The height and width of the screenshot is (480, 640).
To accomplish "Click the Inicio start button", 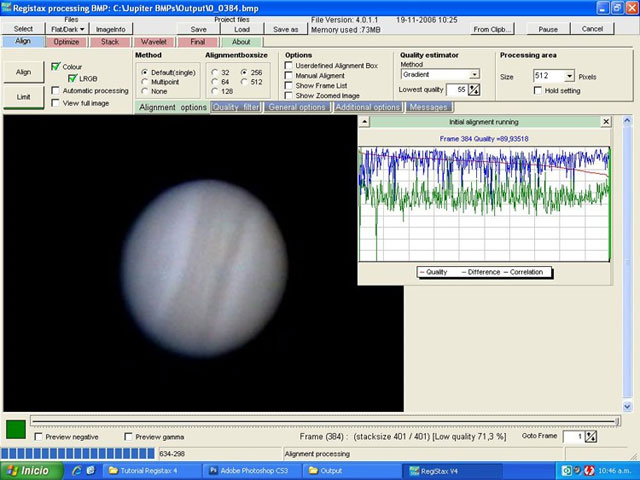I will click(x=28, y=470).
